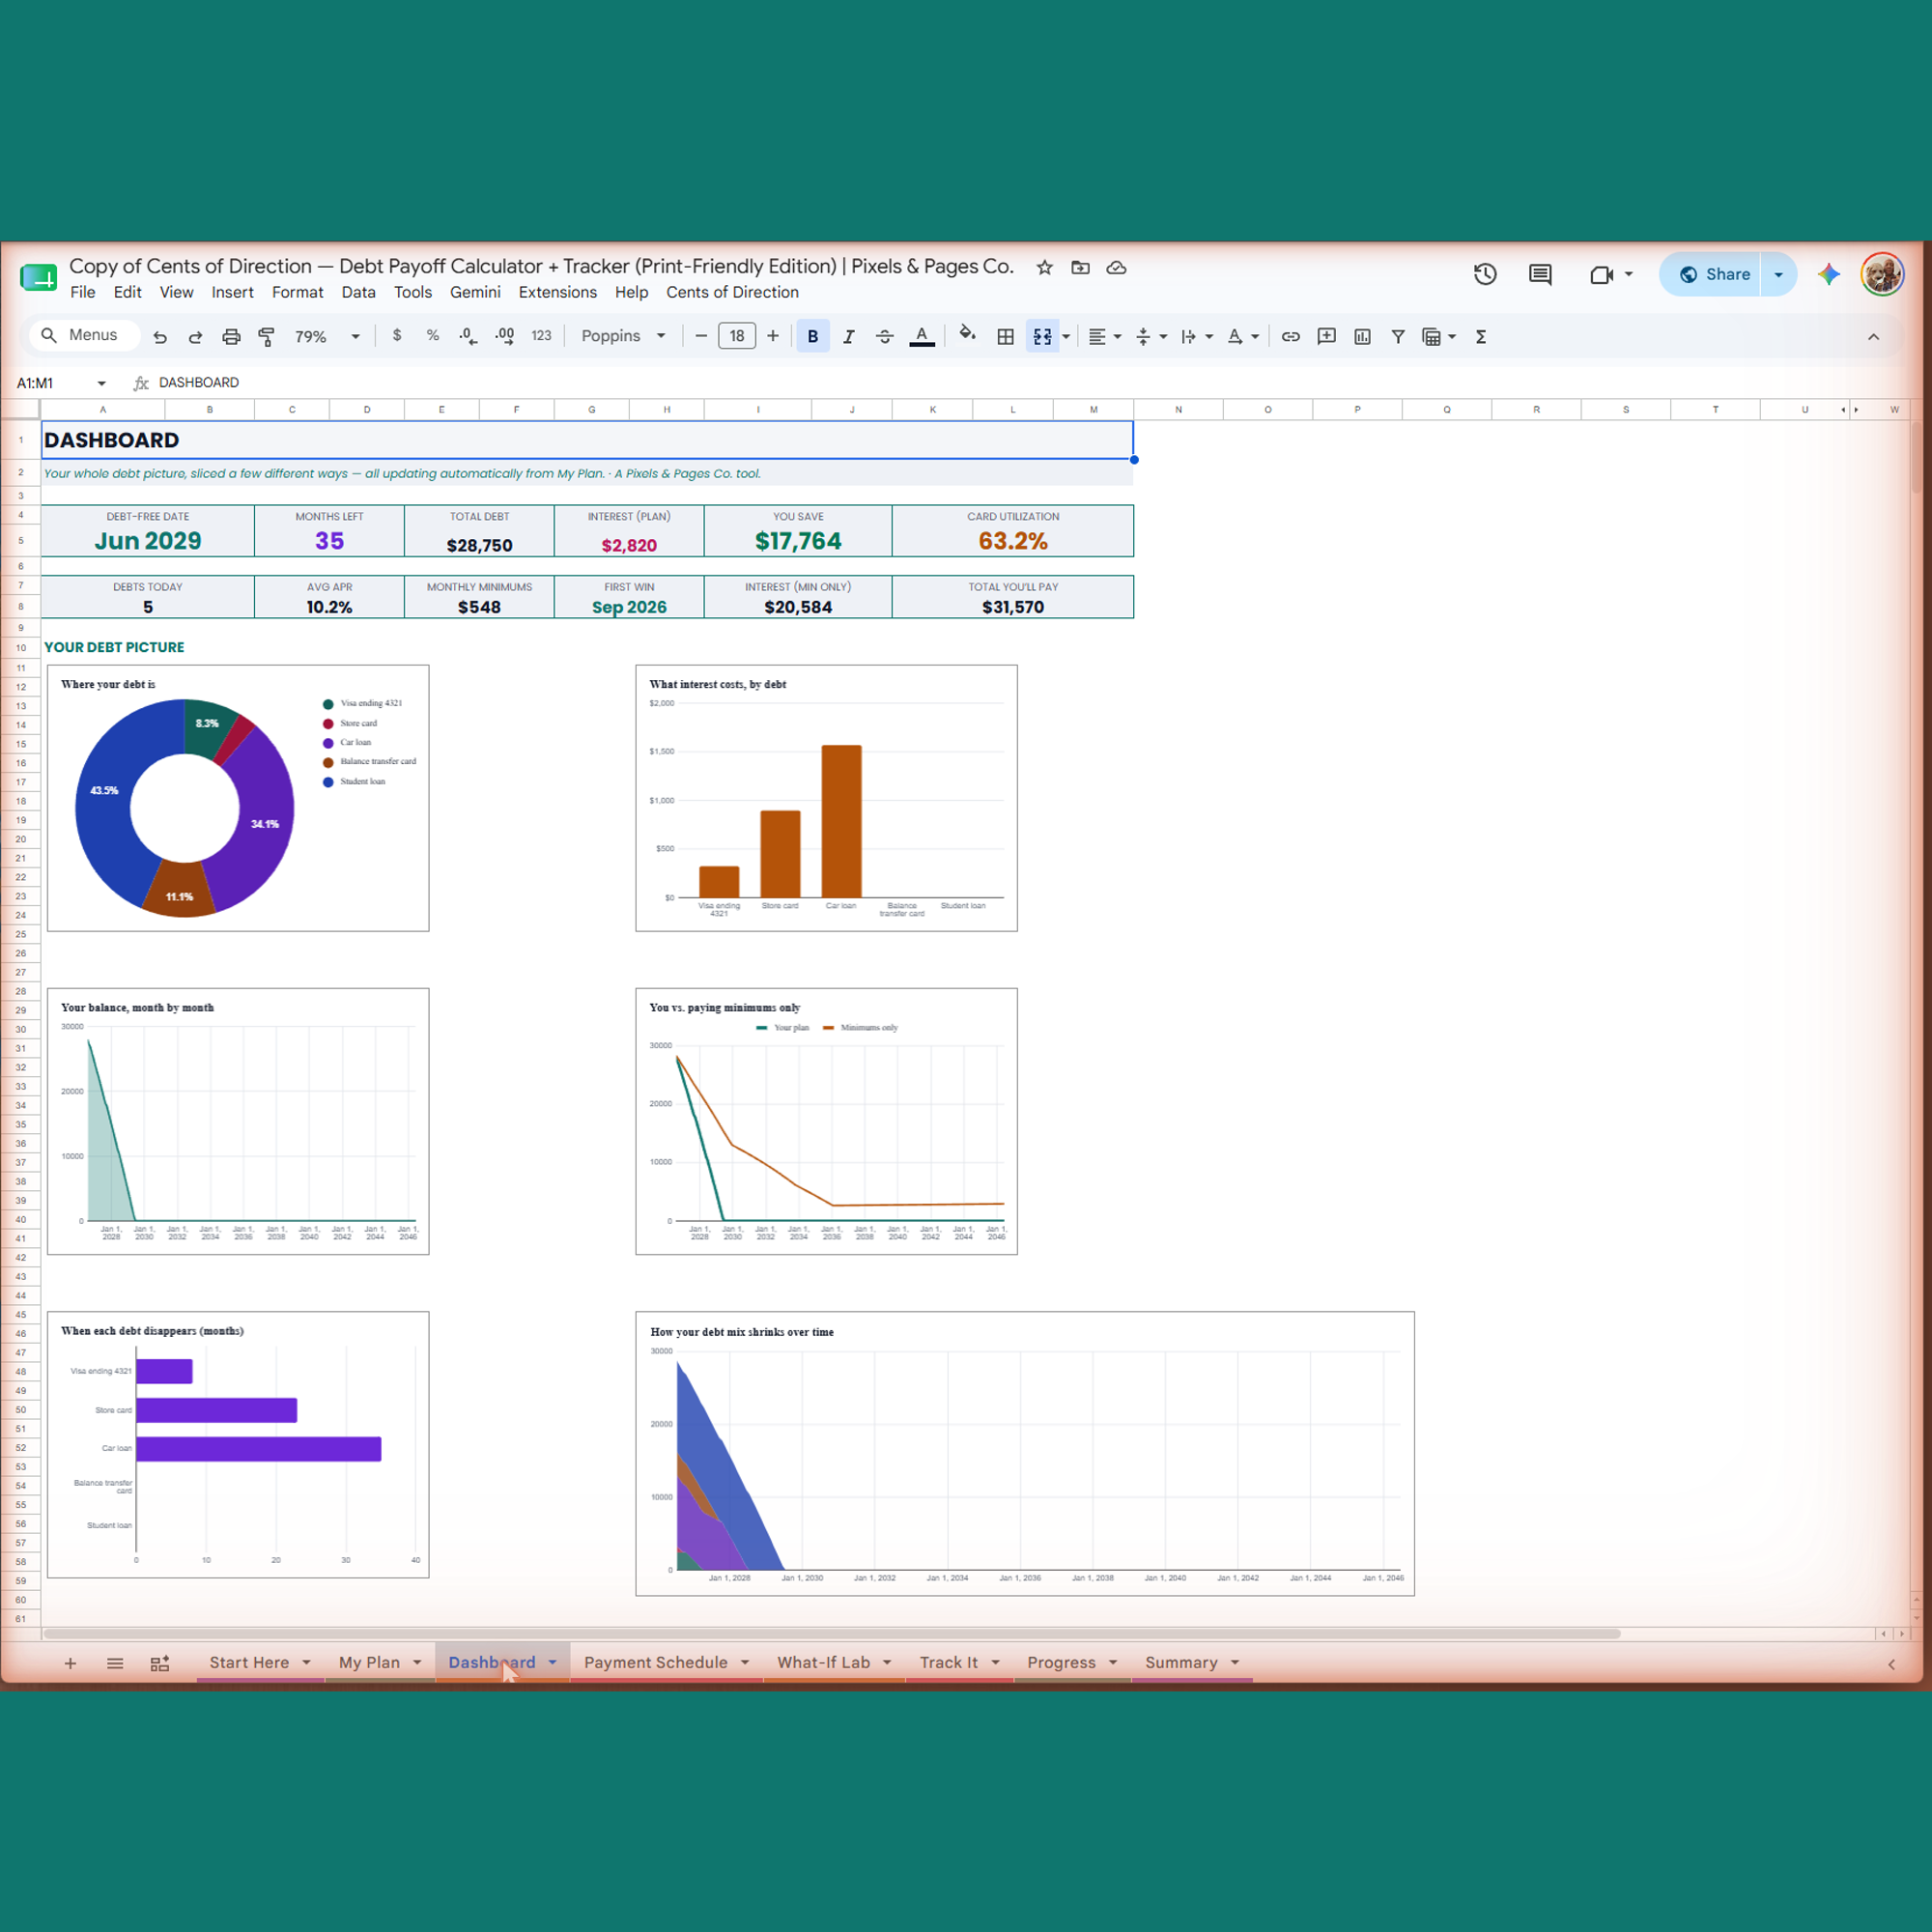Switch to the Payment Schedule tab
The width and height of the screenshot is (1932, 1932).
[656, 1663]
